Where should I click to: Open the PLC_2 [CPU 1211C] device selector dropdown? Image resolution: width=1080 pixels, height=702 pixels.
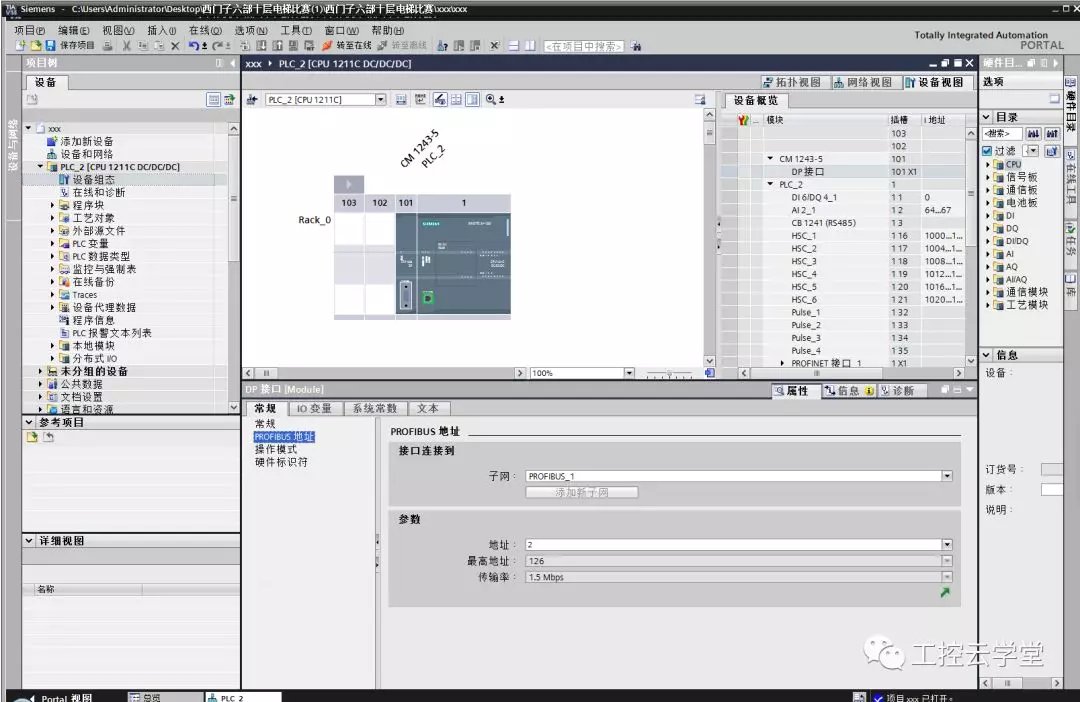pyautogui.click(x=381, y=100)
